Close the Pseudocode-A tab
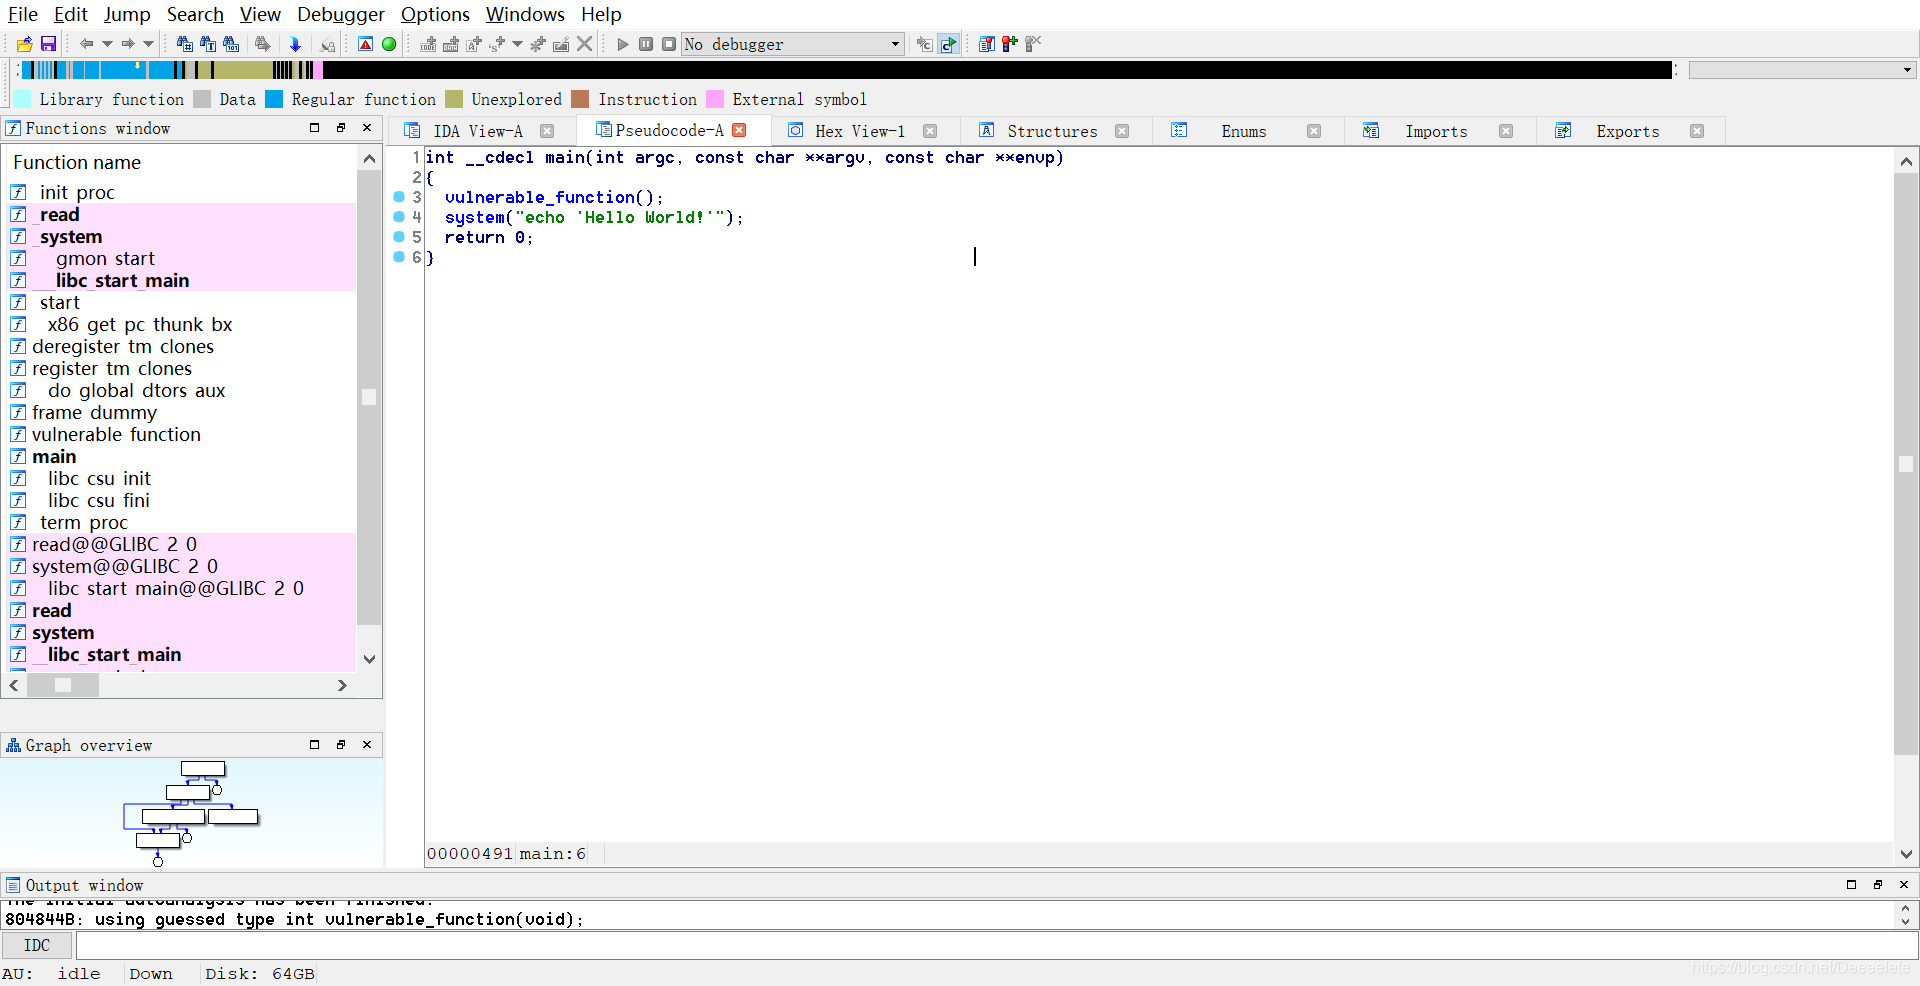Screen dimensions: 1920x986 coord(740,130)
